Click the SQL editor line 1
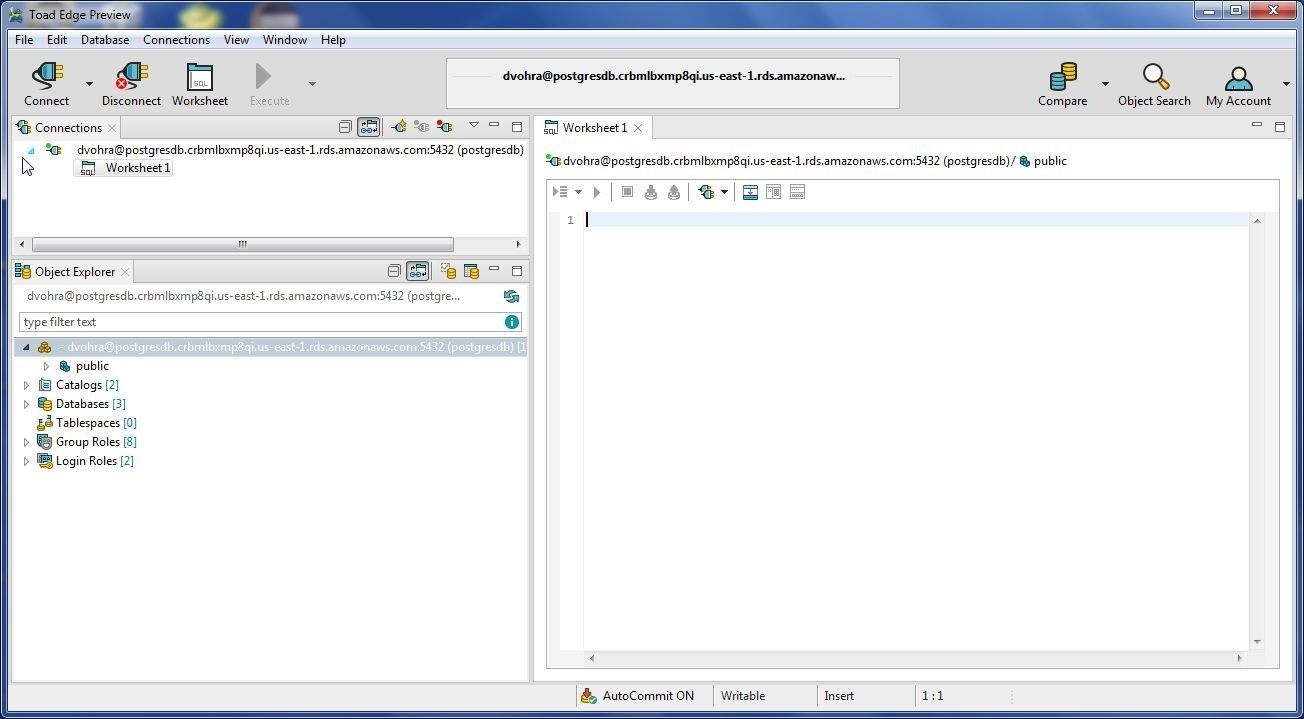Image resolution: width=1304 pixels, height=719 pixels. [917, 220]
